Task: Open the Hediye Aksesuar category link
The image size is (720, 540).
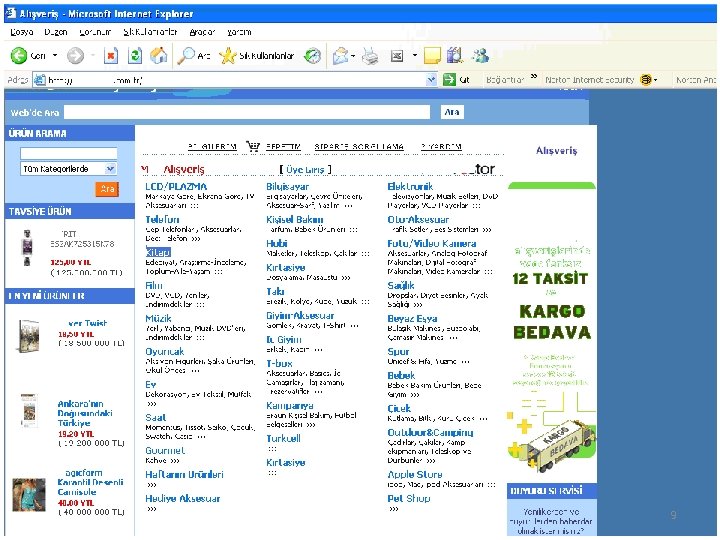Action: point(182,498)
